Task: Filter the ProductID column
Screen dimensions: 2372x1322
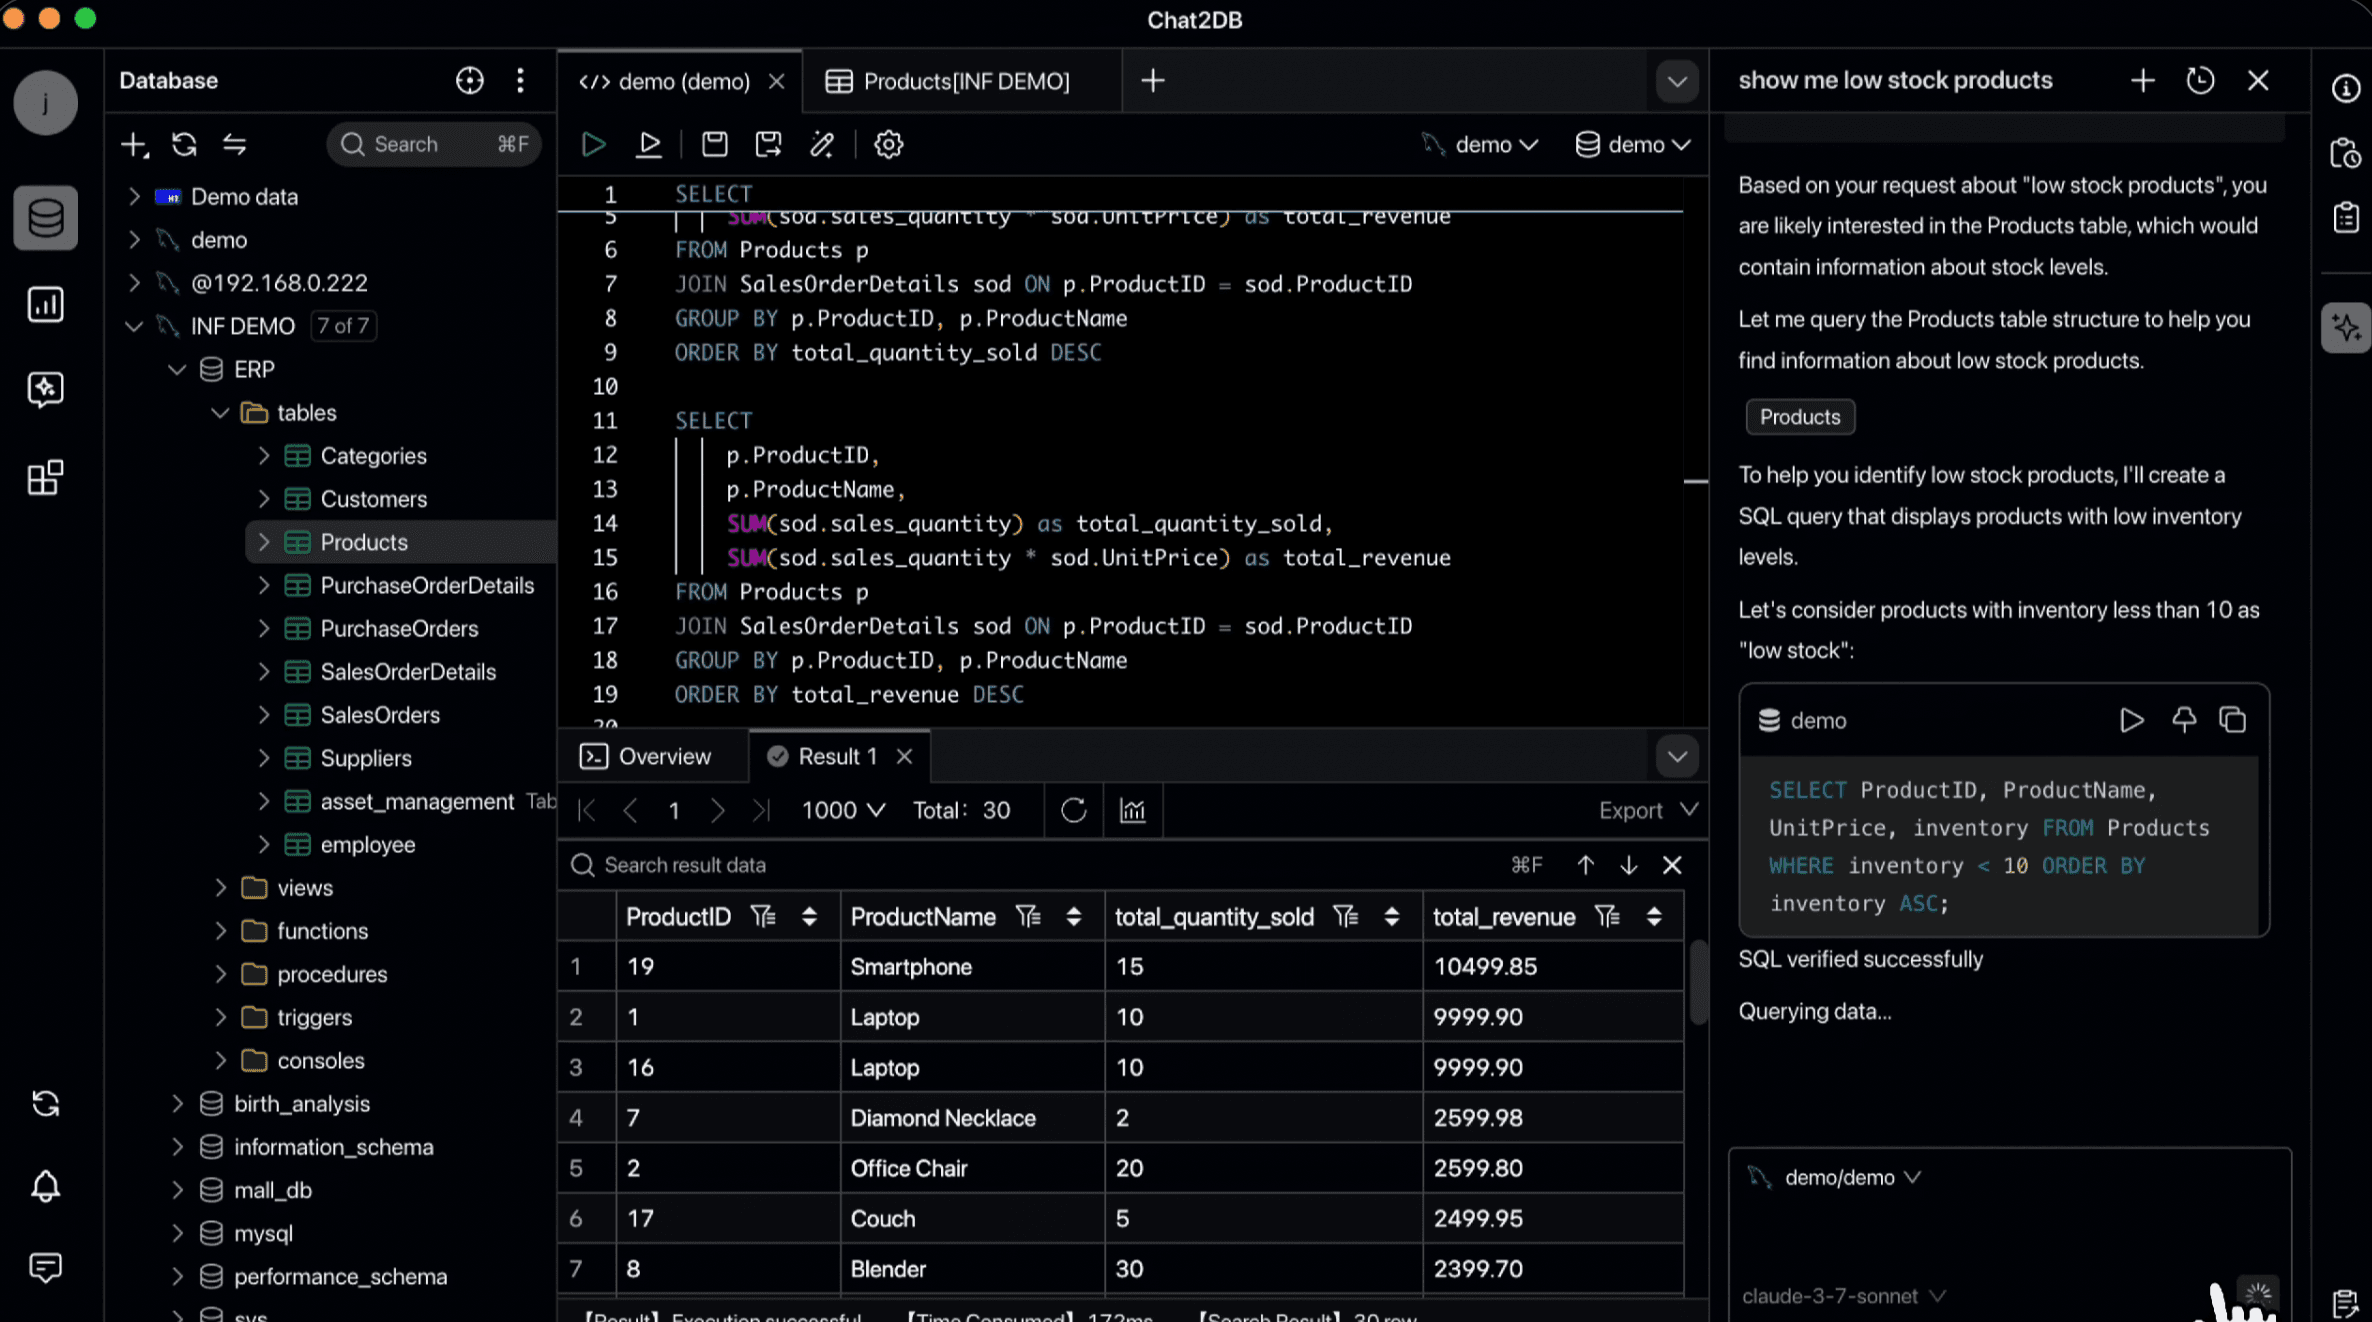Action: click(x=763, y=916)
